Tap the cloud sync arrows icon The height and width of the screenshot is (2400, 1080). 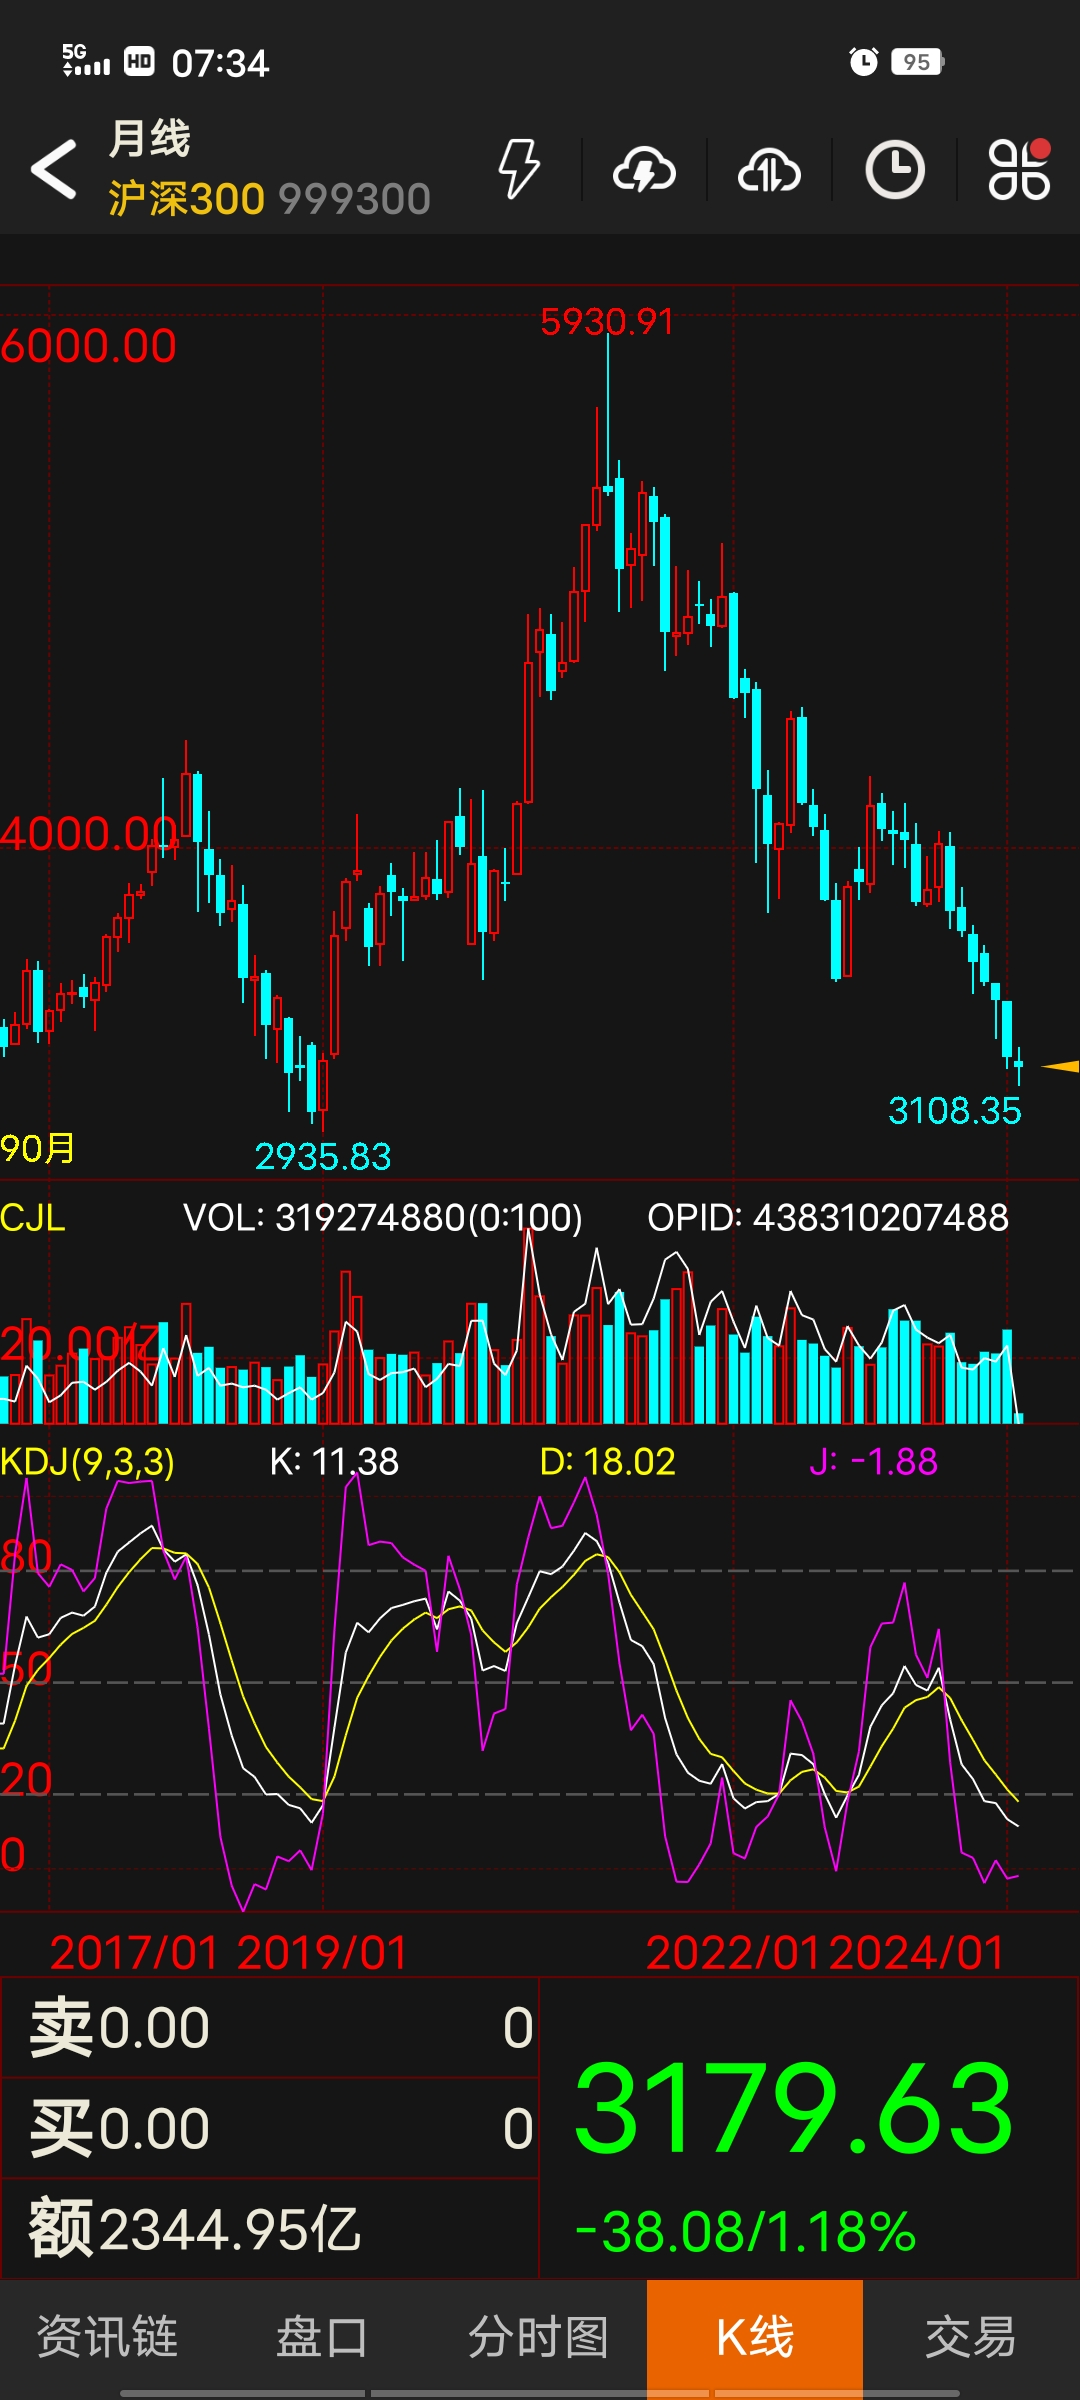pos(769,169)
